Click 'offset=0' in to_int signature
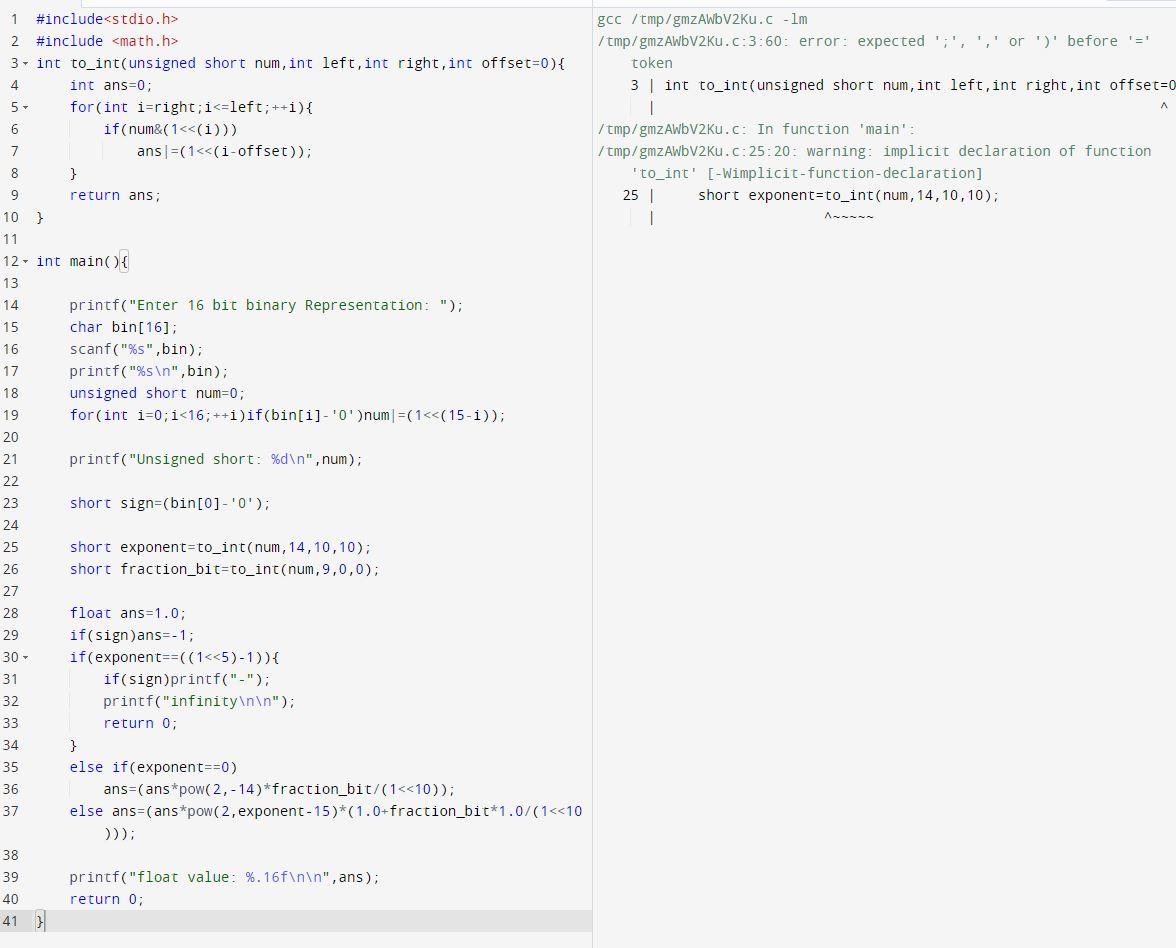1176x948 pixels. click(515, 64)
